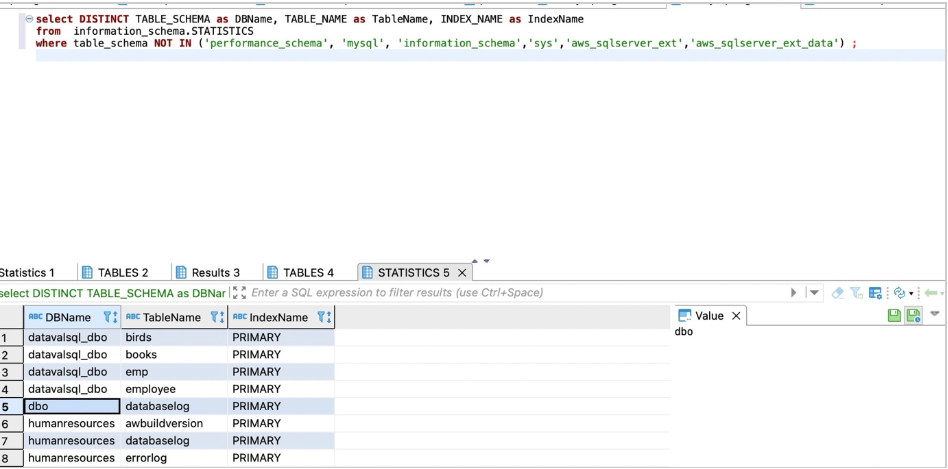Open the Value panel view menu arrow
Image resolution: width=948 pixels, height=469 pixels.
pyautogui.click(x=935, y=313)
